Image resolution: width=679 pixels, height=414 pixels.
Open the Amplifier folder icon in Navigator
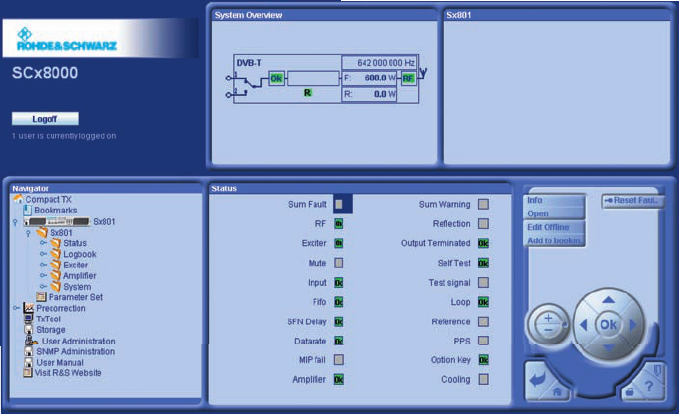55,275
